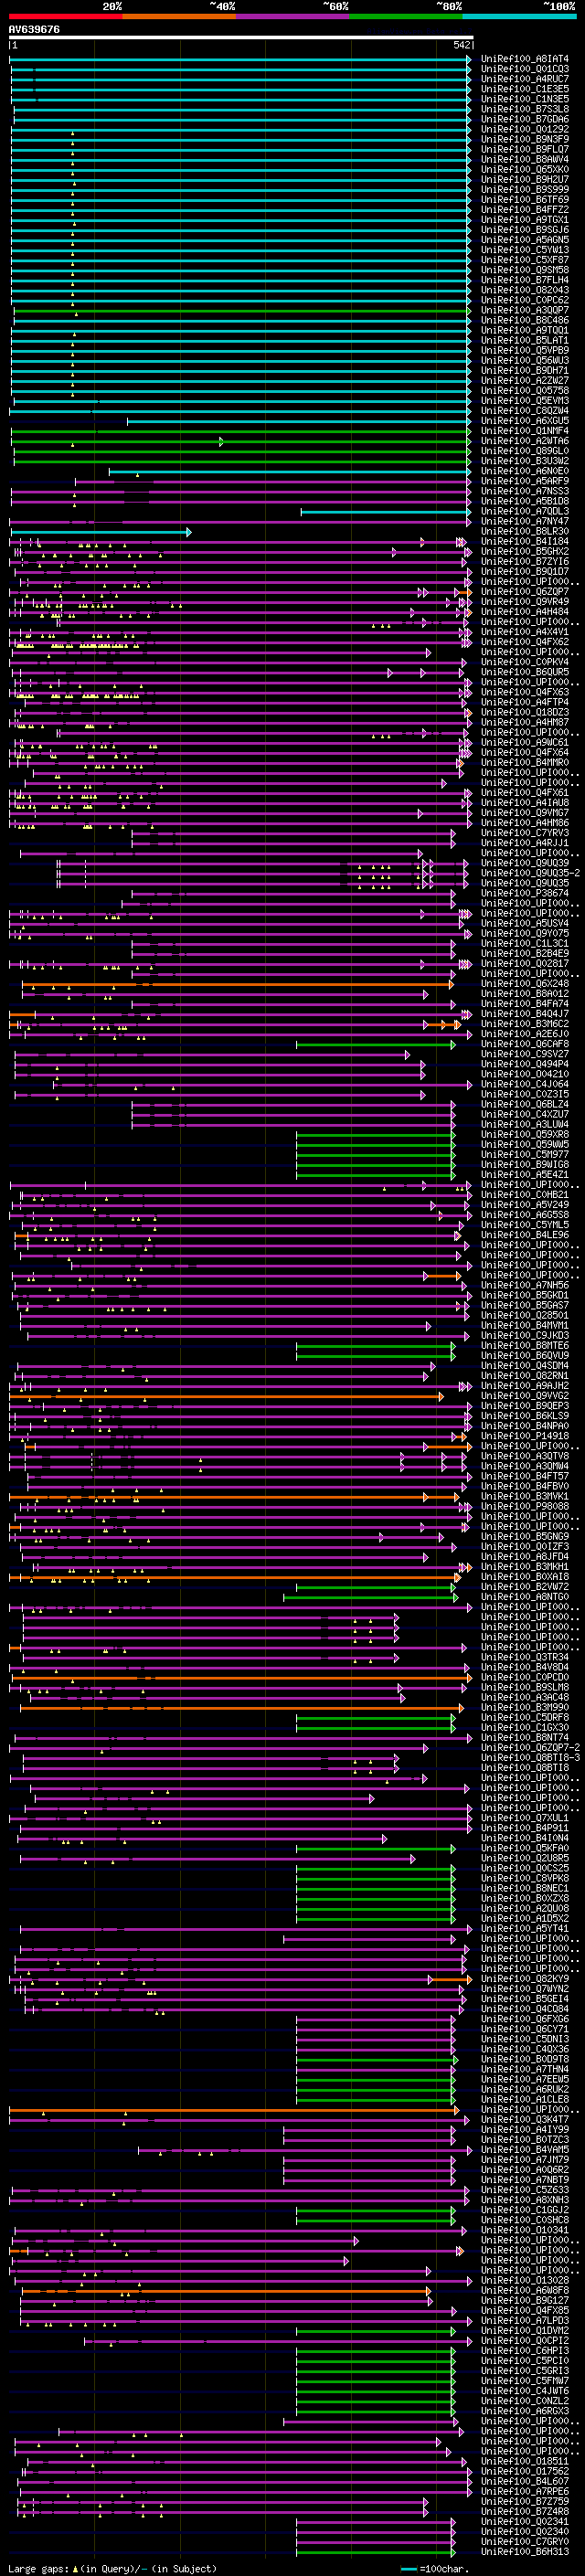
Task: Pick the UniRef100_A6N0E0 label
Action: [524, 472]
